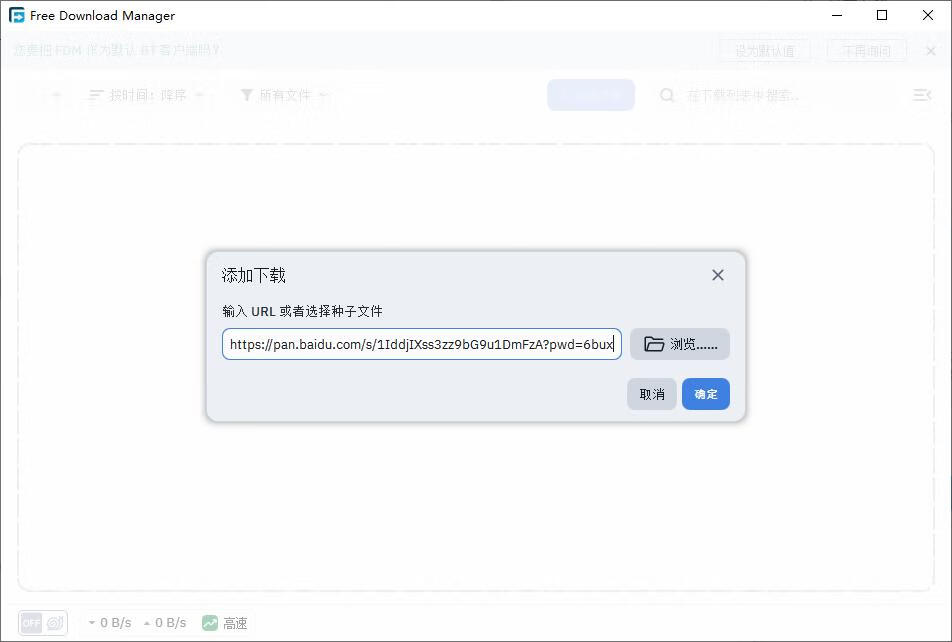Open the browse folder icon in the dialog

pos(653,344)
